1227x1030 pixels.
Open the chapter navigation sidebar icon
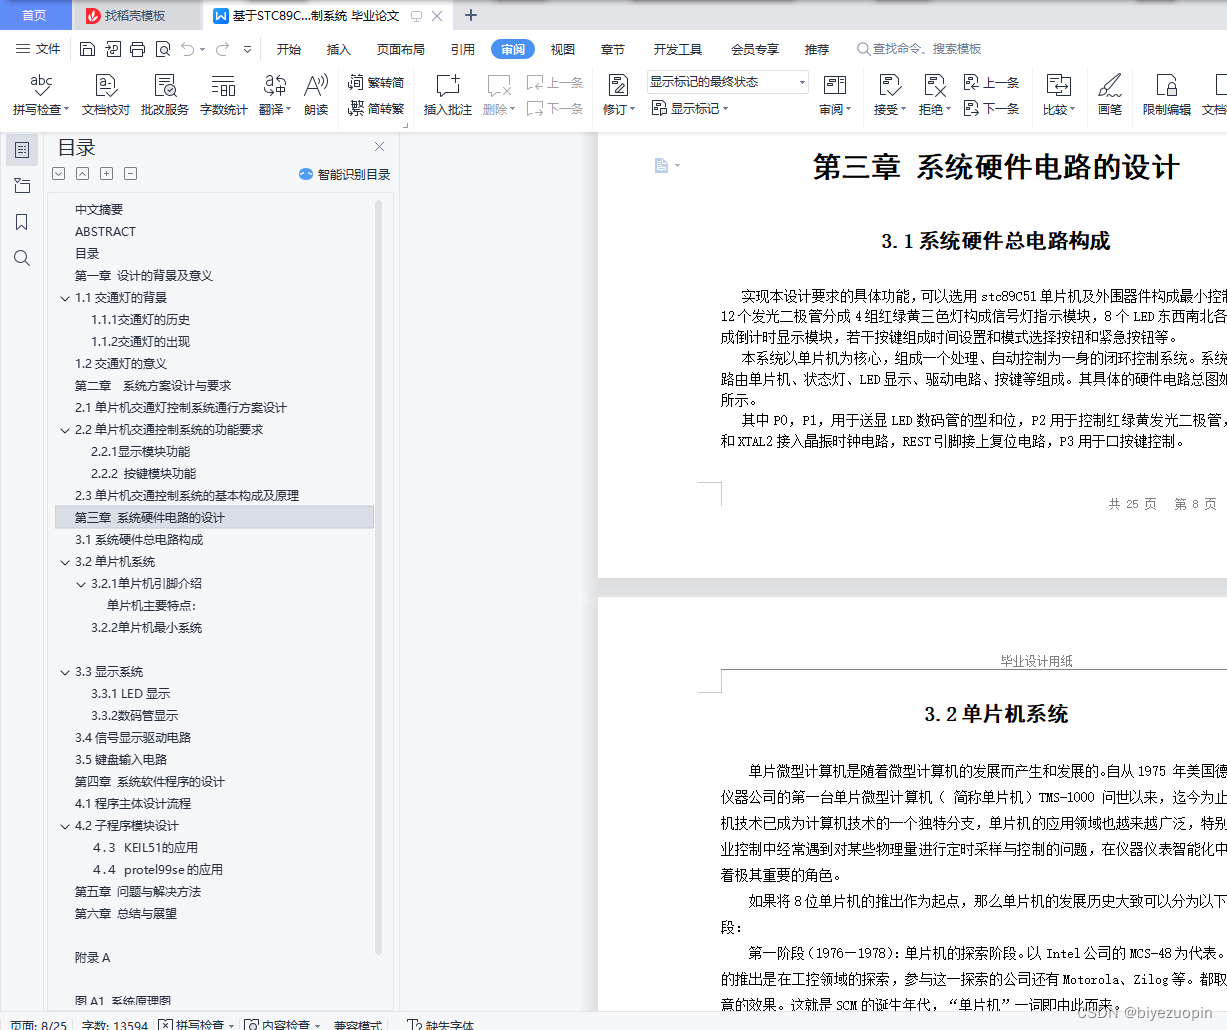coord(22,186)
